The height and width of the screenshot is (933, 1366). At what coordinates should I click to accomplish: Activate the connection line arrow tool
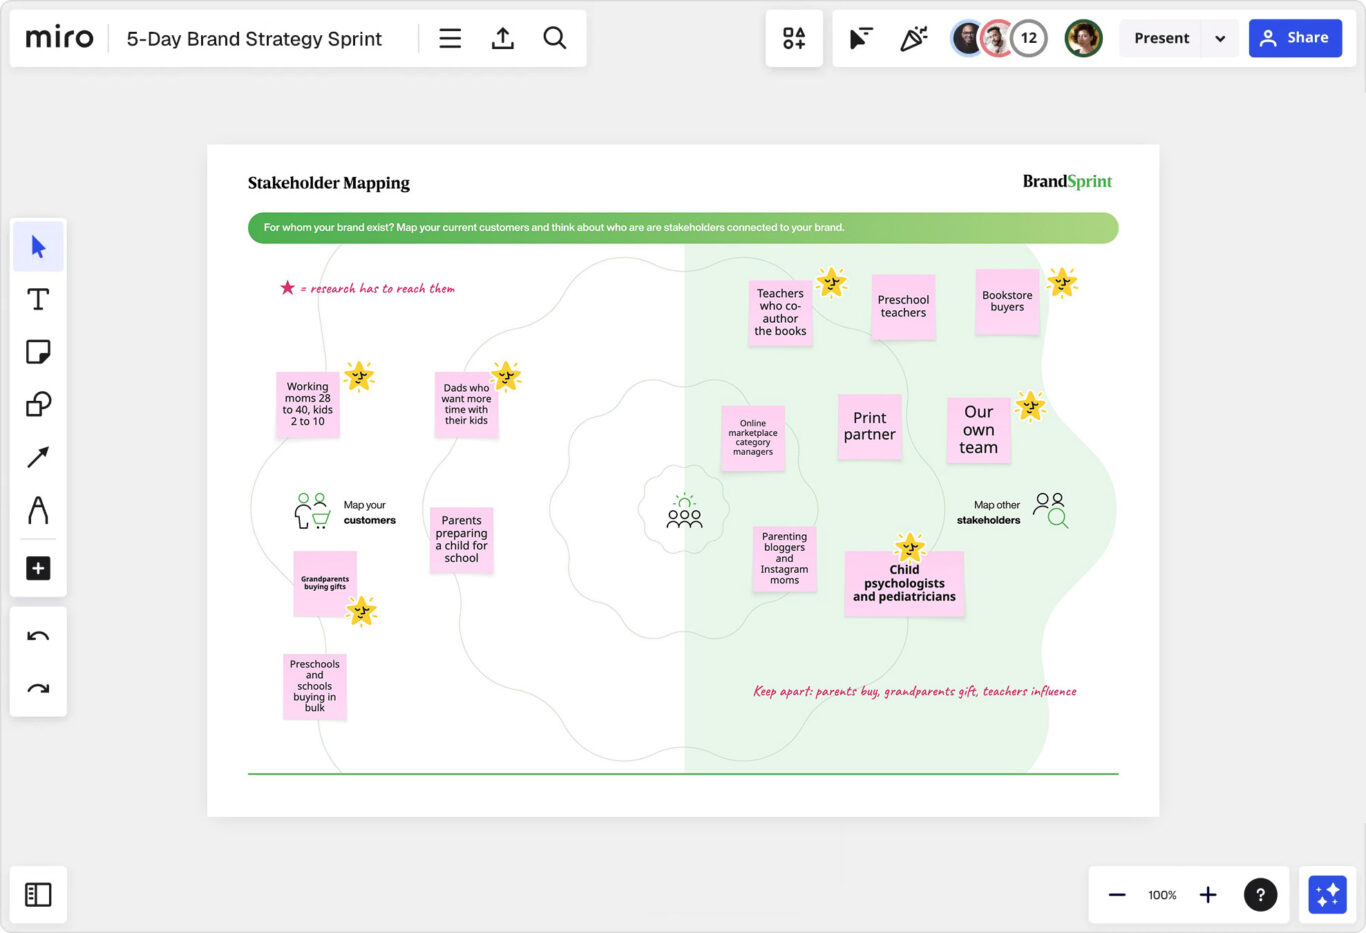click(x=38, y=457)
